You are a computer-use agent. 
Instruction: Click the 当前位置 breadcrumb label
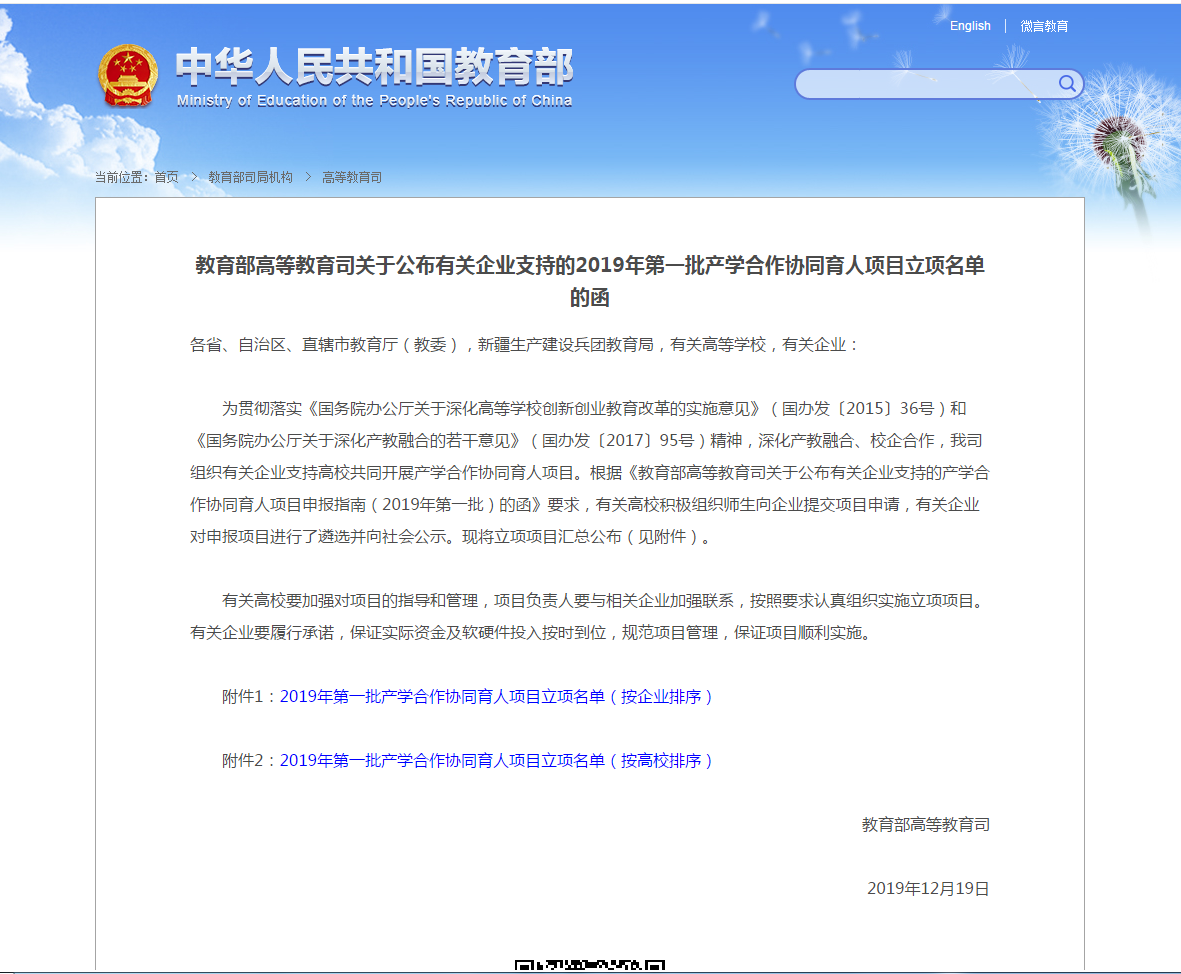tap(121, 177)
